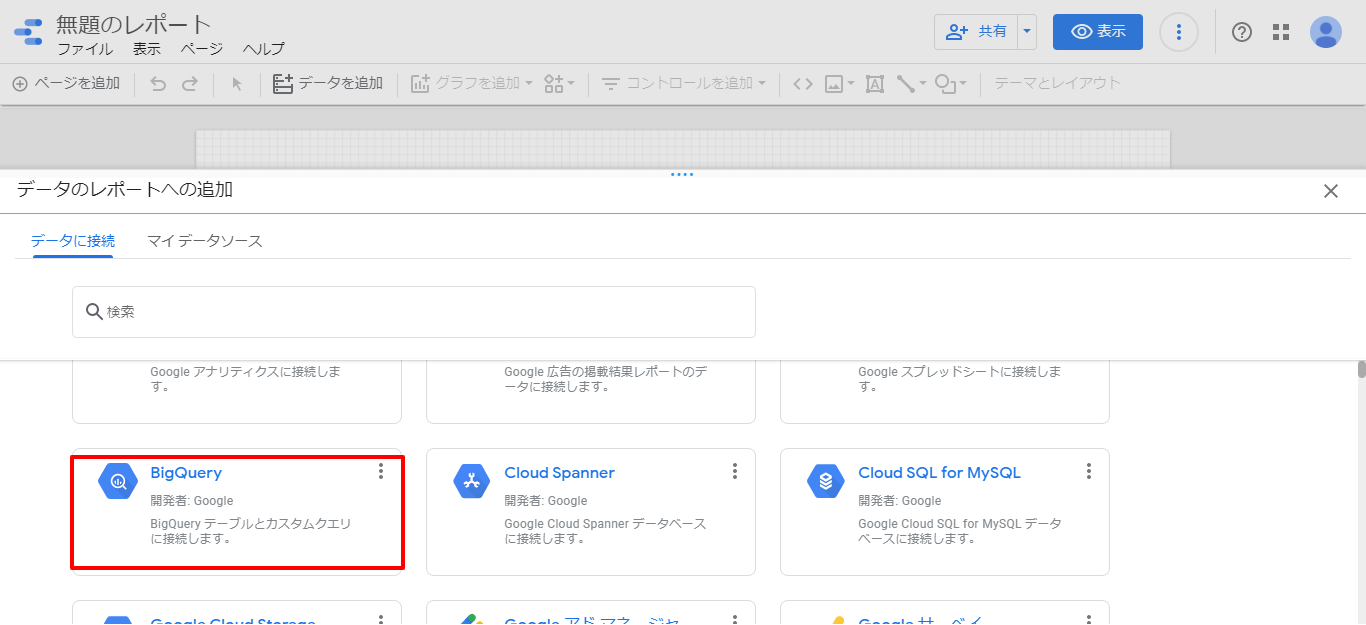1366x625 pixels.
Task: Click the BigQuery hexagon icon
Action: pyautogui.click(x=117, y=481)
